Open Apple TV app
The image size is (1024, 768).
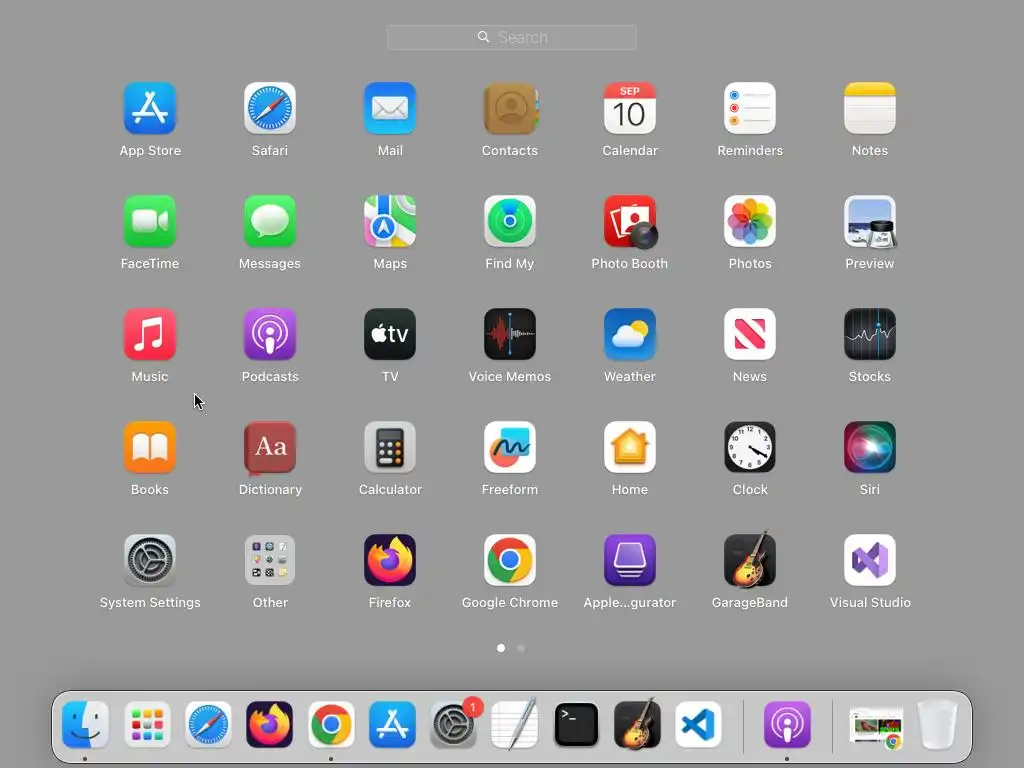(x=390, y=334)
